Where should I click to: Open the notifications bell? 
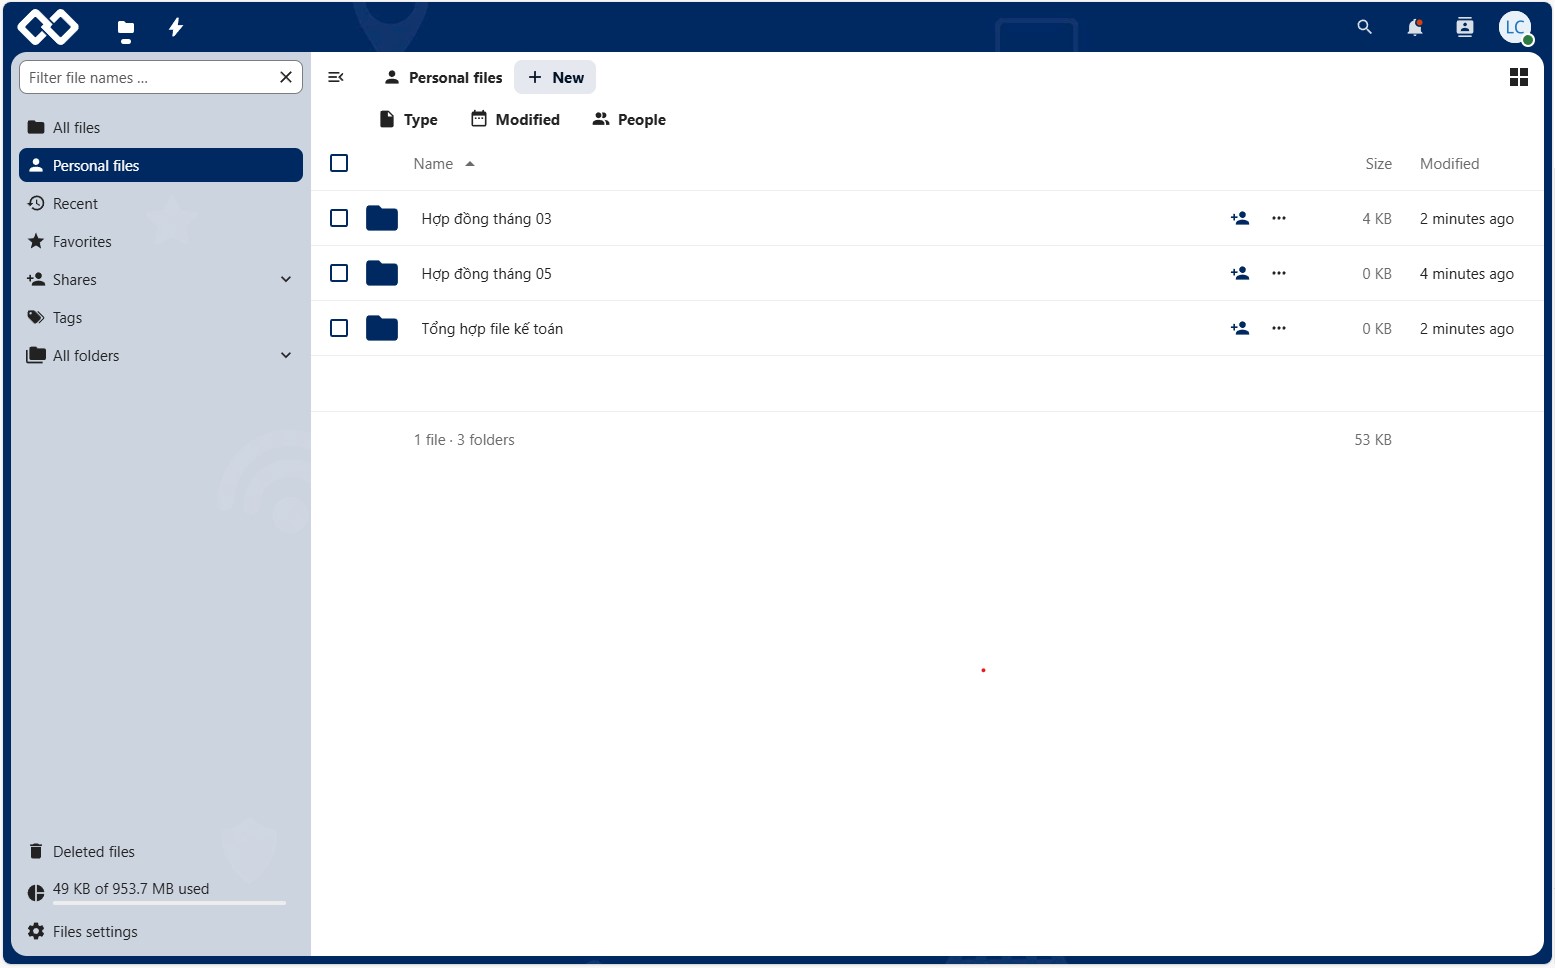1414,27
